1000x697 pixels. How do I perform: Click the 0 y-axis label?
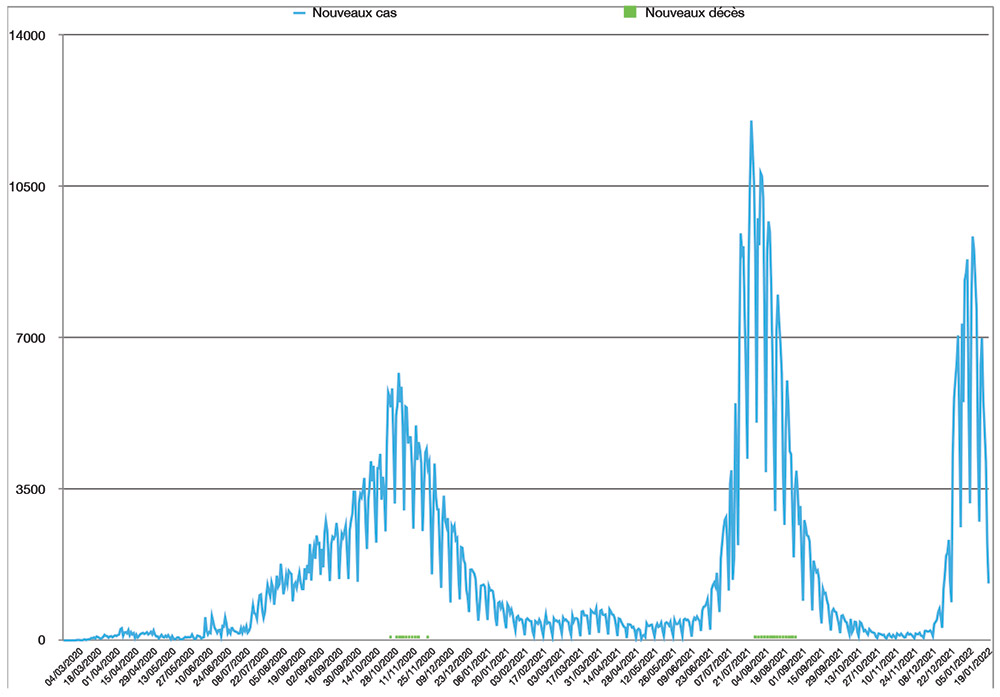pos(44,640)
